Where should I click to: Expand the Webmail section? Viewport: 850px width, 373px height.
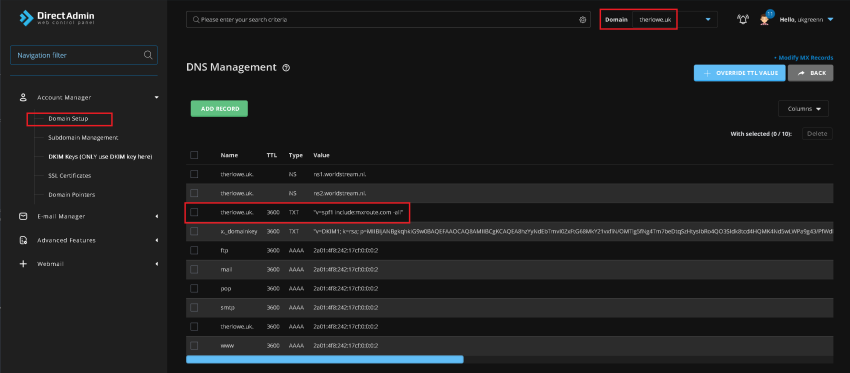(x=157, y=264)
